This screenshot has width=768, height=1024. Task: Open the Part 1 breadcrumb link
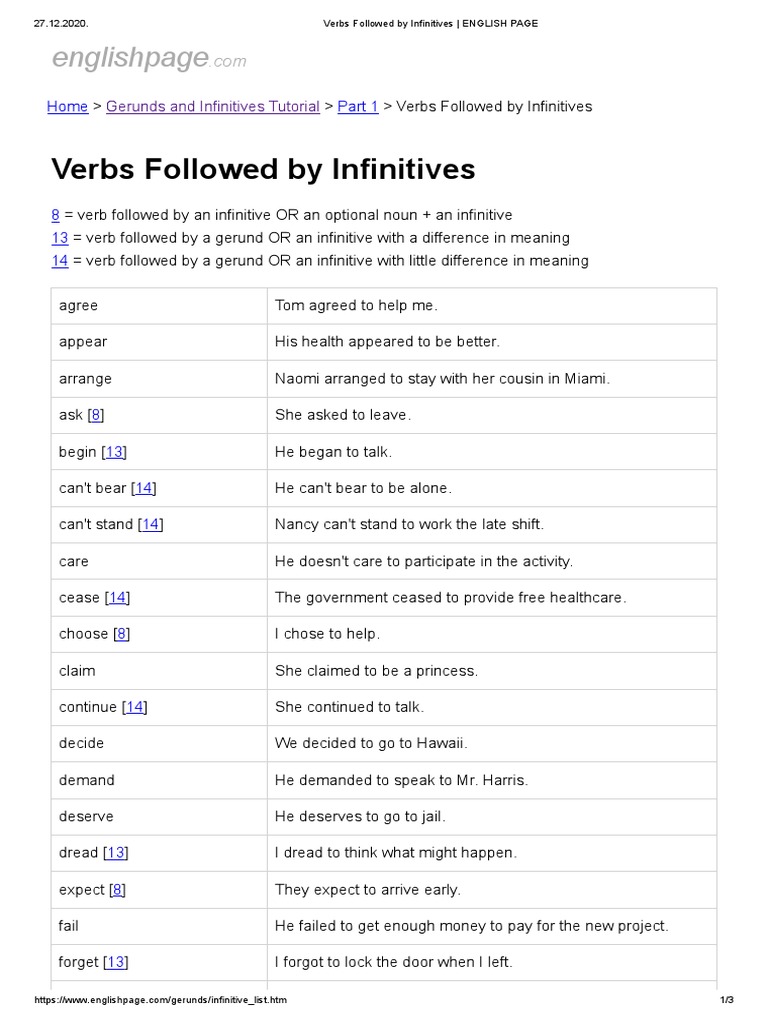[358, 106]
